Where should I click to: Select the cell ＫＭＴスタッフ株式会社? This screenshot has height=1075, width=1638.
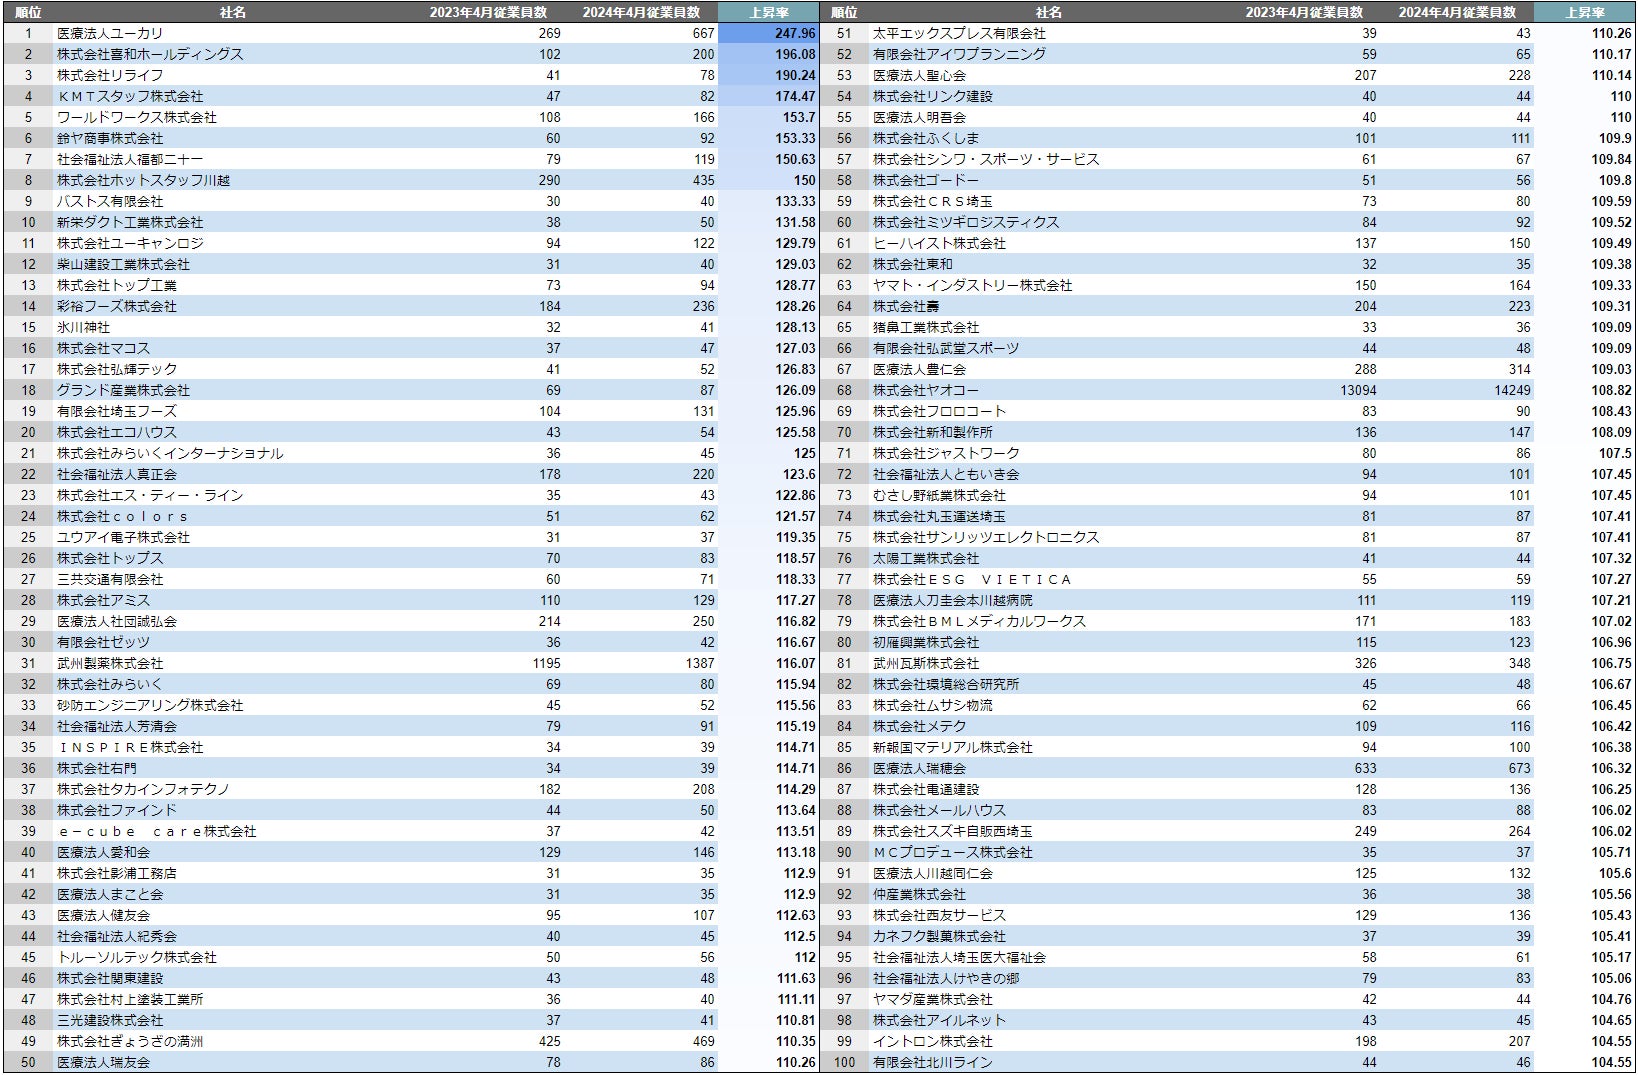[x=130, y=96]
